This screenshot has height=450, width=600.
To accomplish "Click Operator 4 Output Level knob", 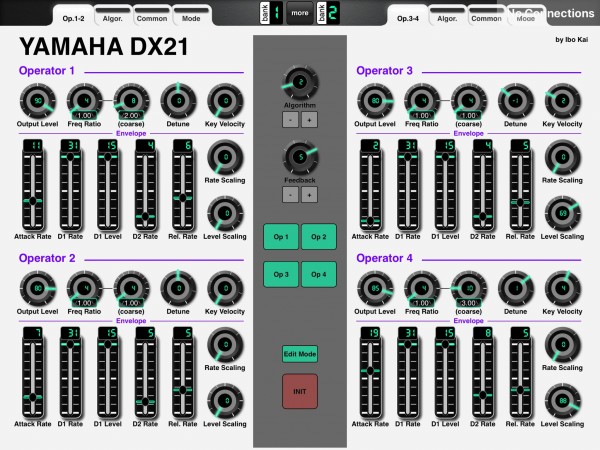I will (x=375, y=289).
